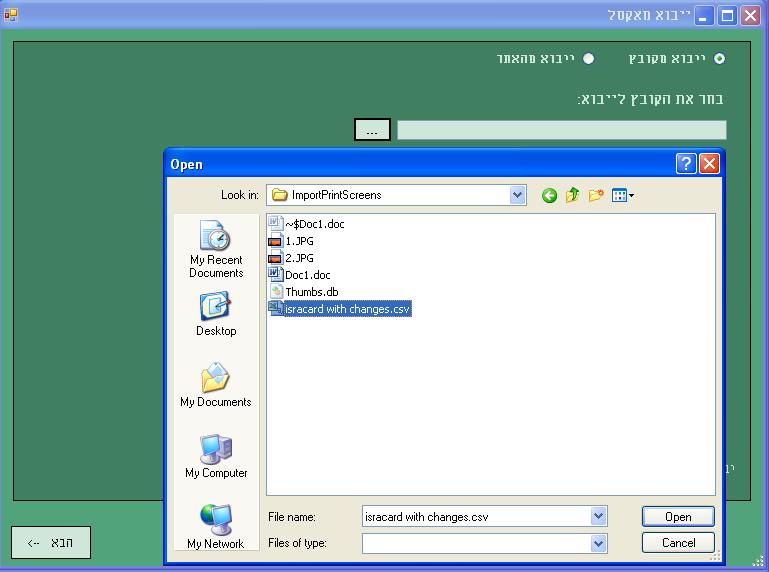Open the My Computer shortcut
The height and width of the screenshot is (572, 769).
click(x=216, y=457)
